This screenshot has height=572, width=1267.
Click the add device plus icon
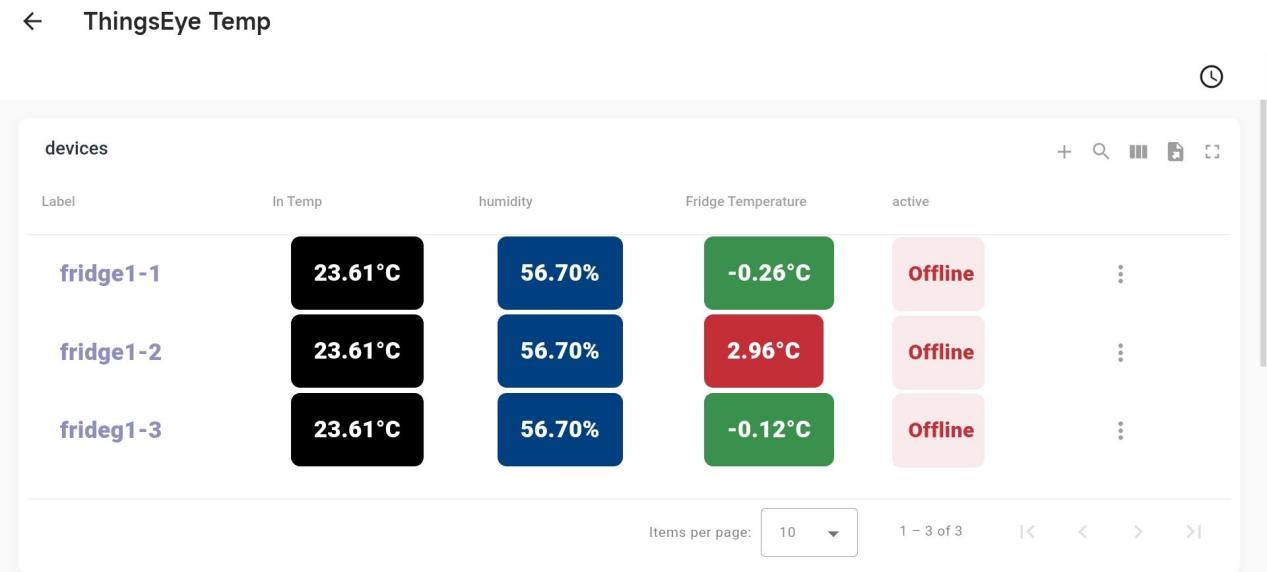click(1064, 152)
